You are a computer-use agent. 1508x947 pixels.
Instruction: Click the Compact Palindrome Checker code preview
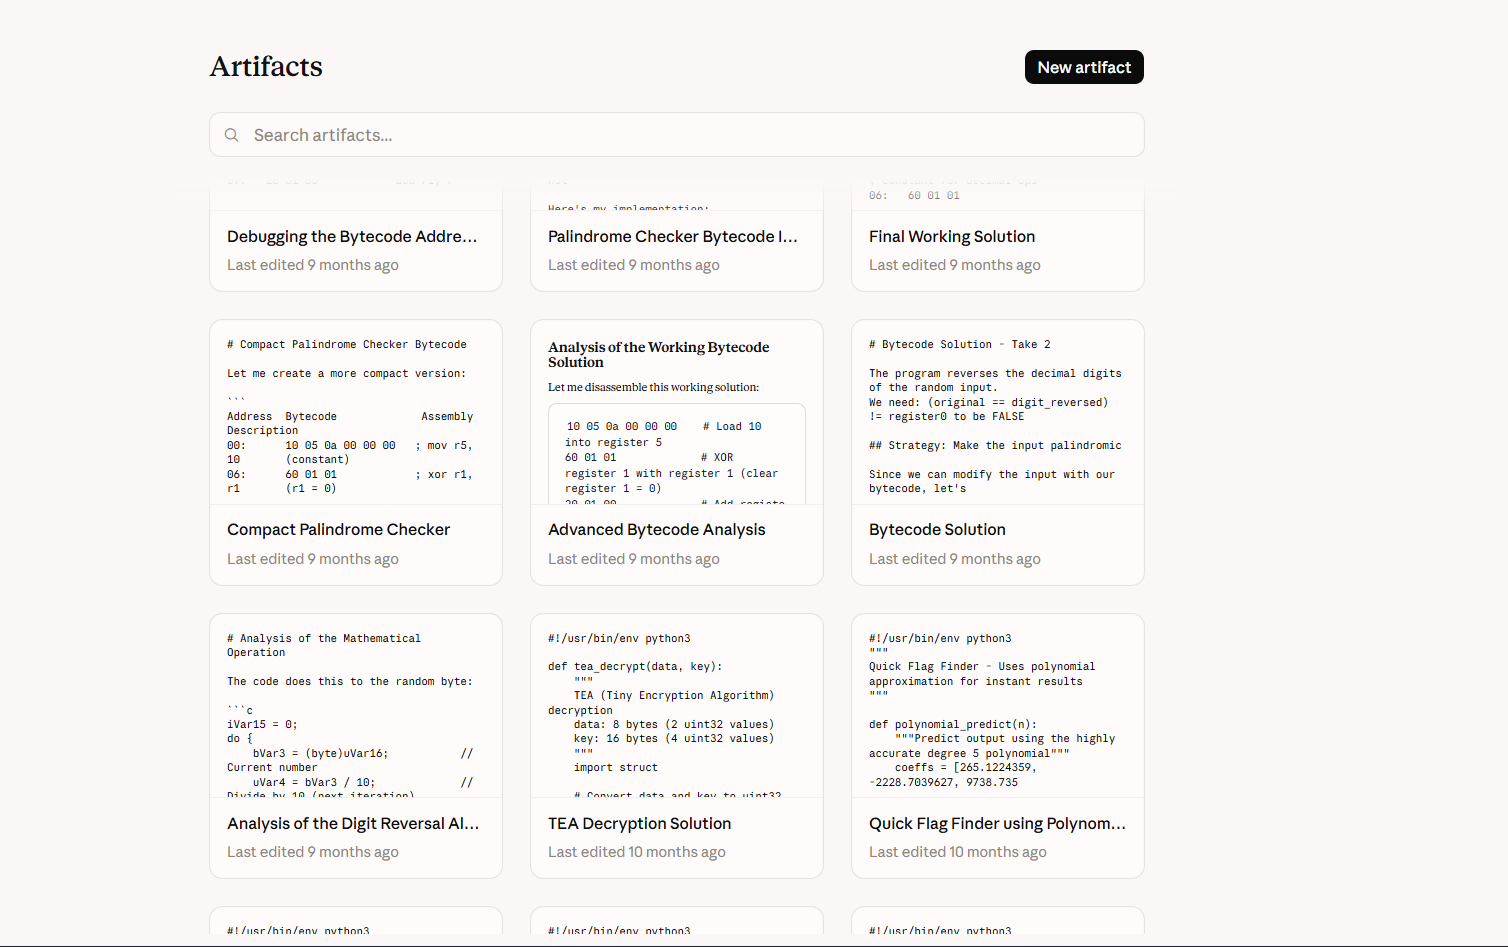pyautogui.click(x=356, y=413)
